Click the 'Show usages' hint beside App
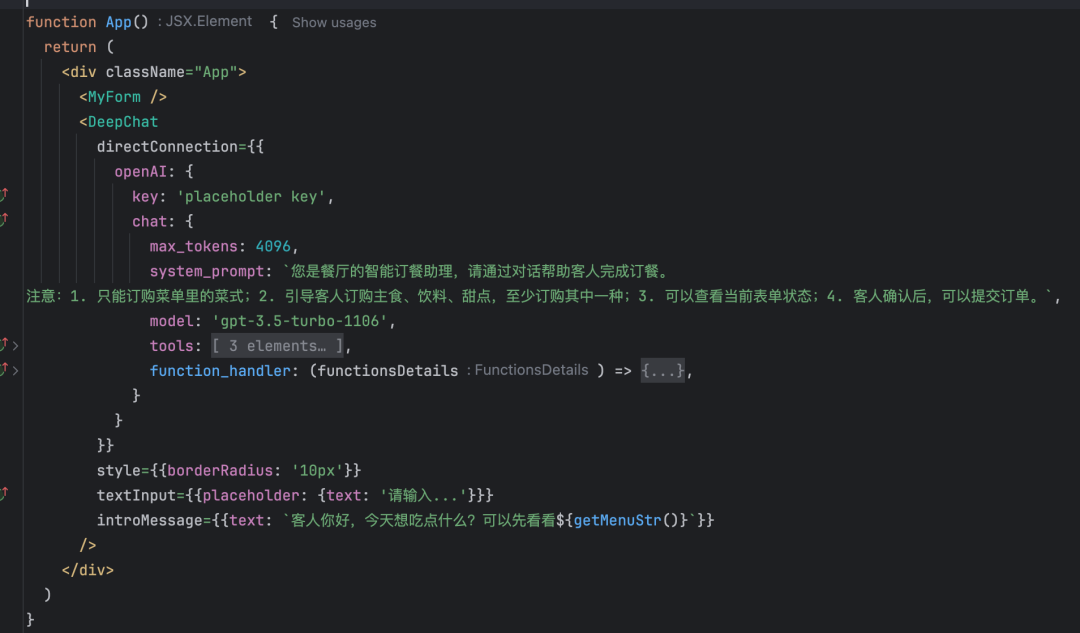Viewport: 1080px width, 633px height. point(333,22)
